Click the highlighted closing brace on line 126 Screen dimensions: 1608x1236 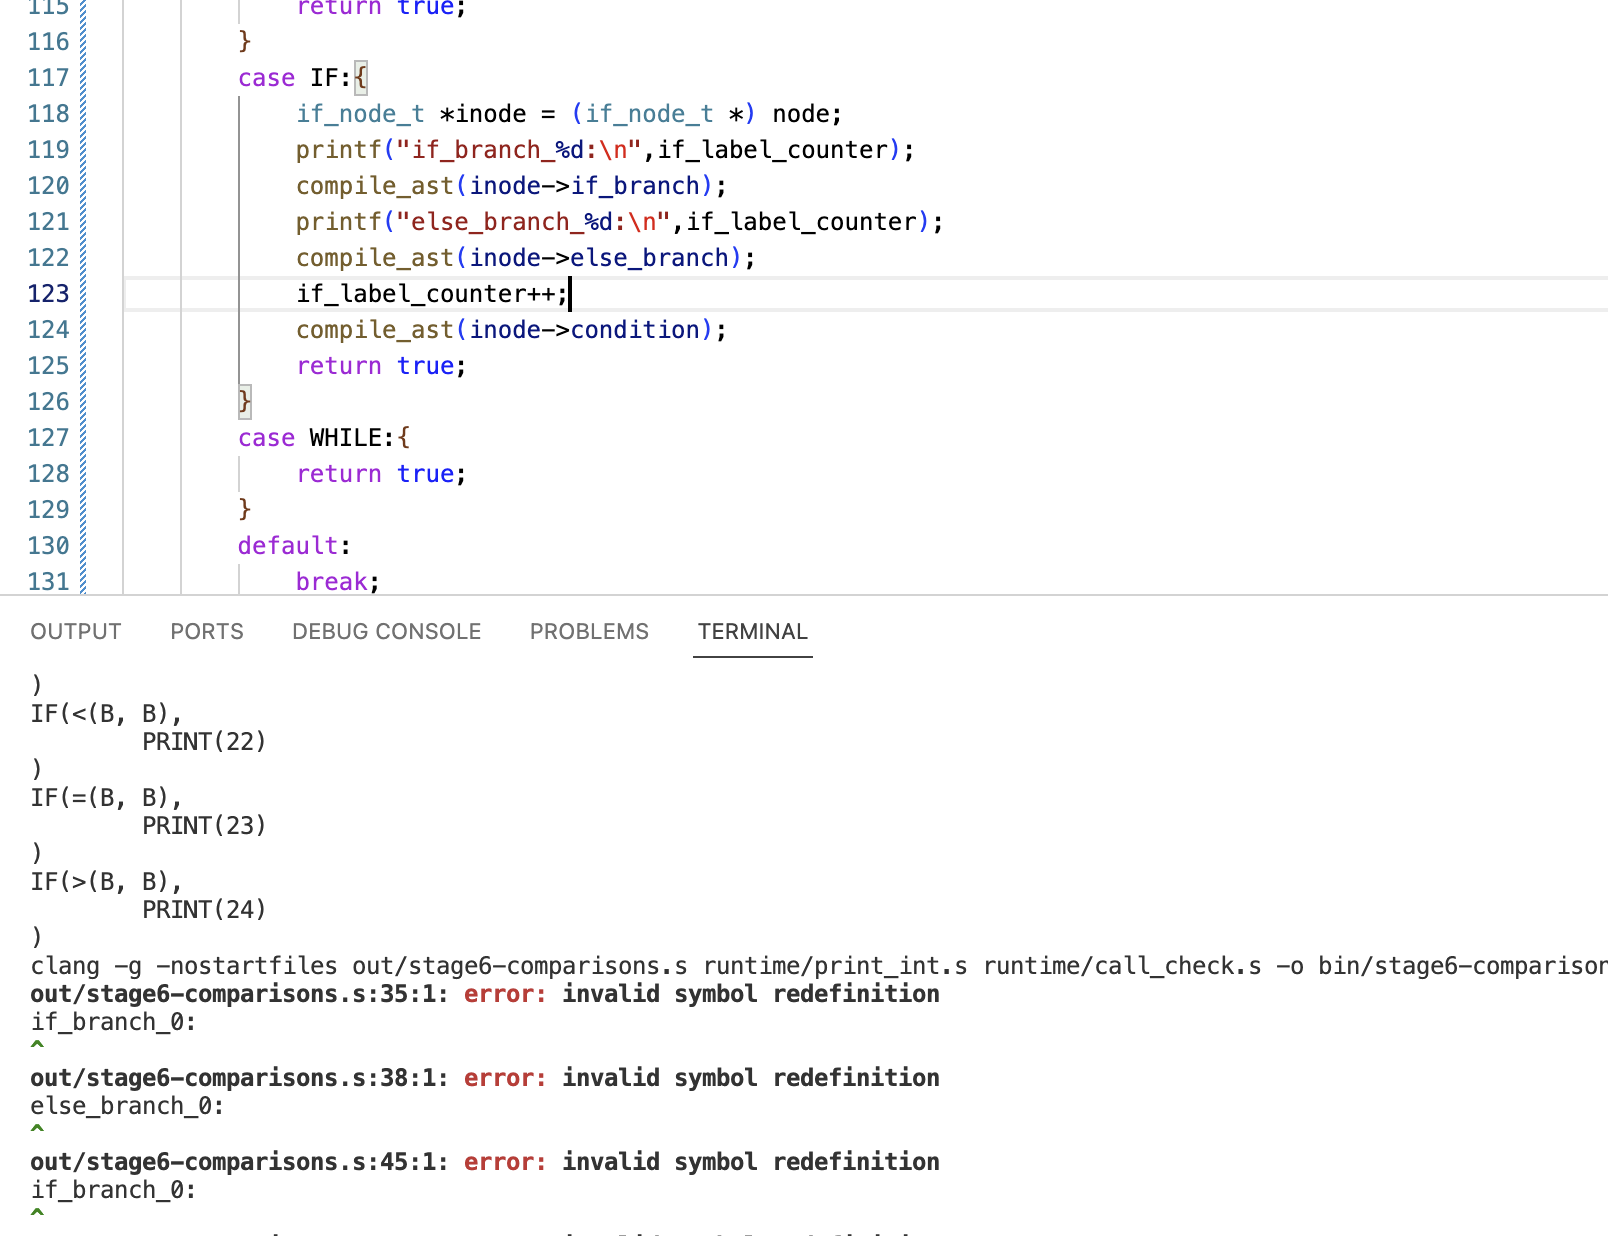tap(245, 402)
